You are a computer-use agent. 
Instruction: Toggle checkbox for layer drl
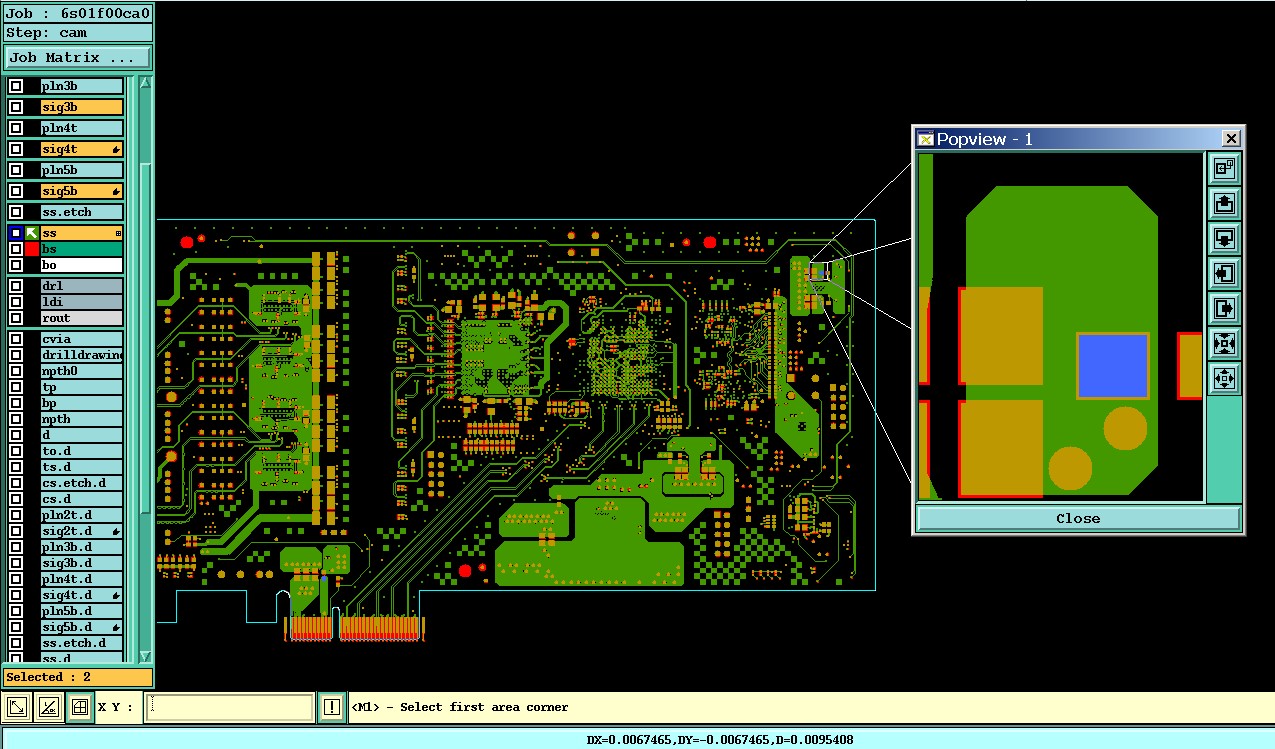(x=16, y=286)
